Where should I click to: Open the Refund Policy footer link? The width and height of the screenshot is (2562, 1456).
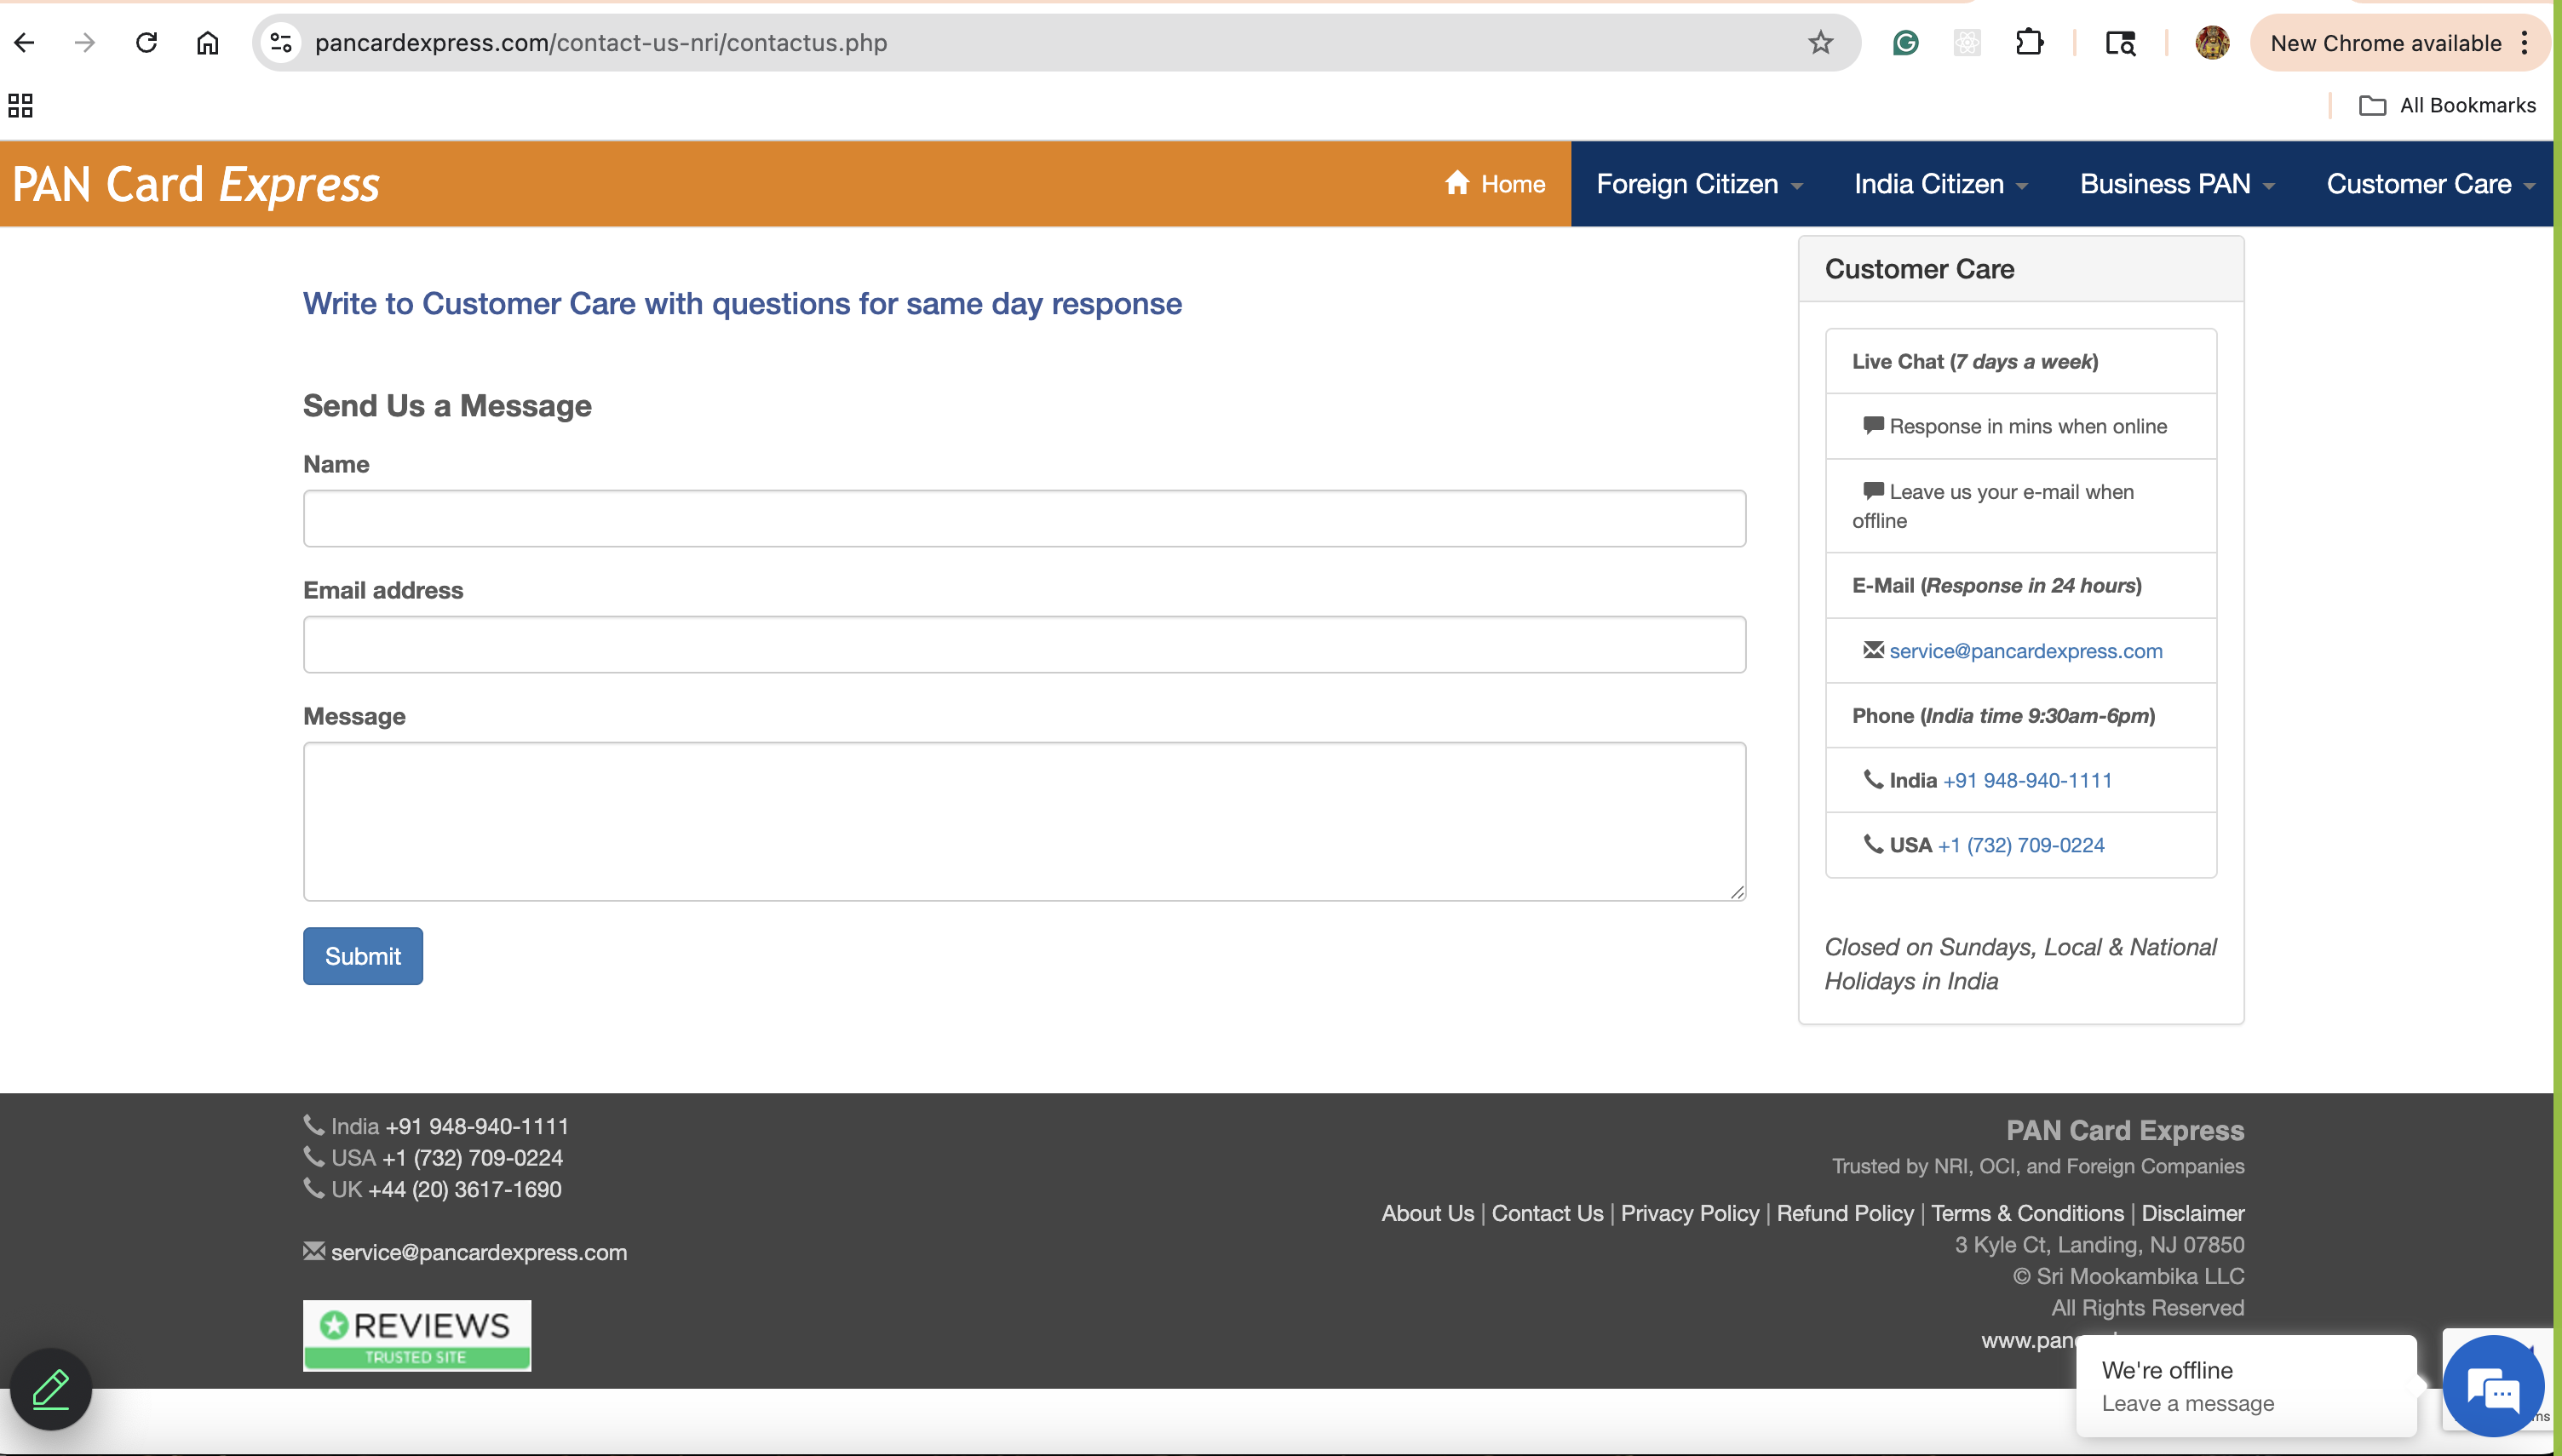click(1844, 1213)
